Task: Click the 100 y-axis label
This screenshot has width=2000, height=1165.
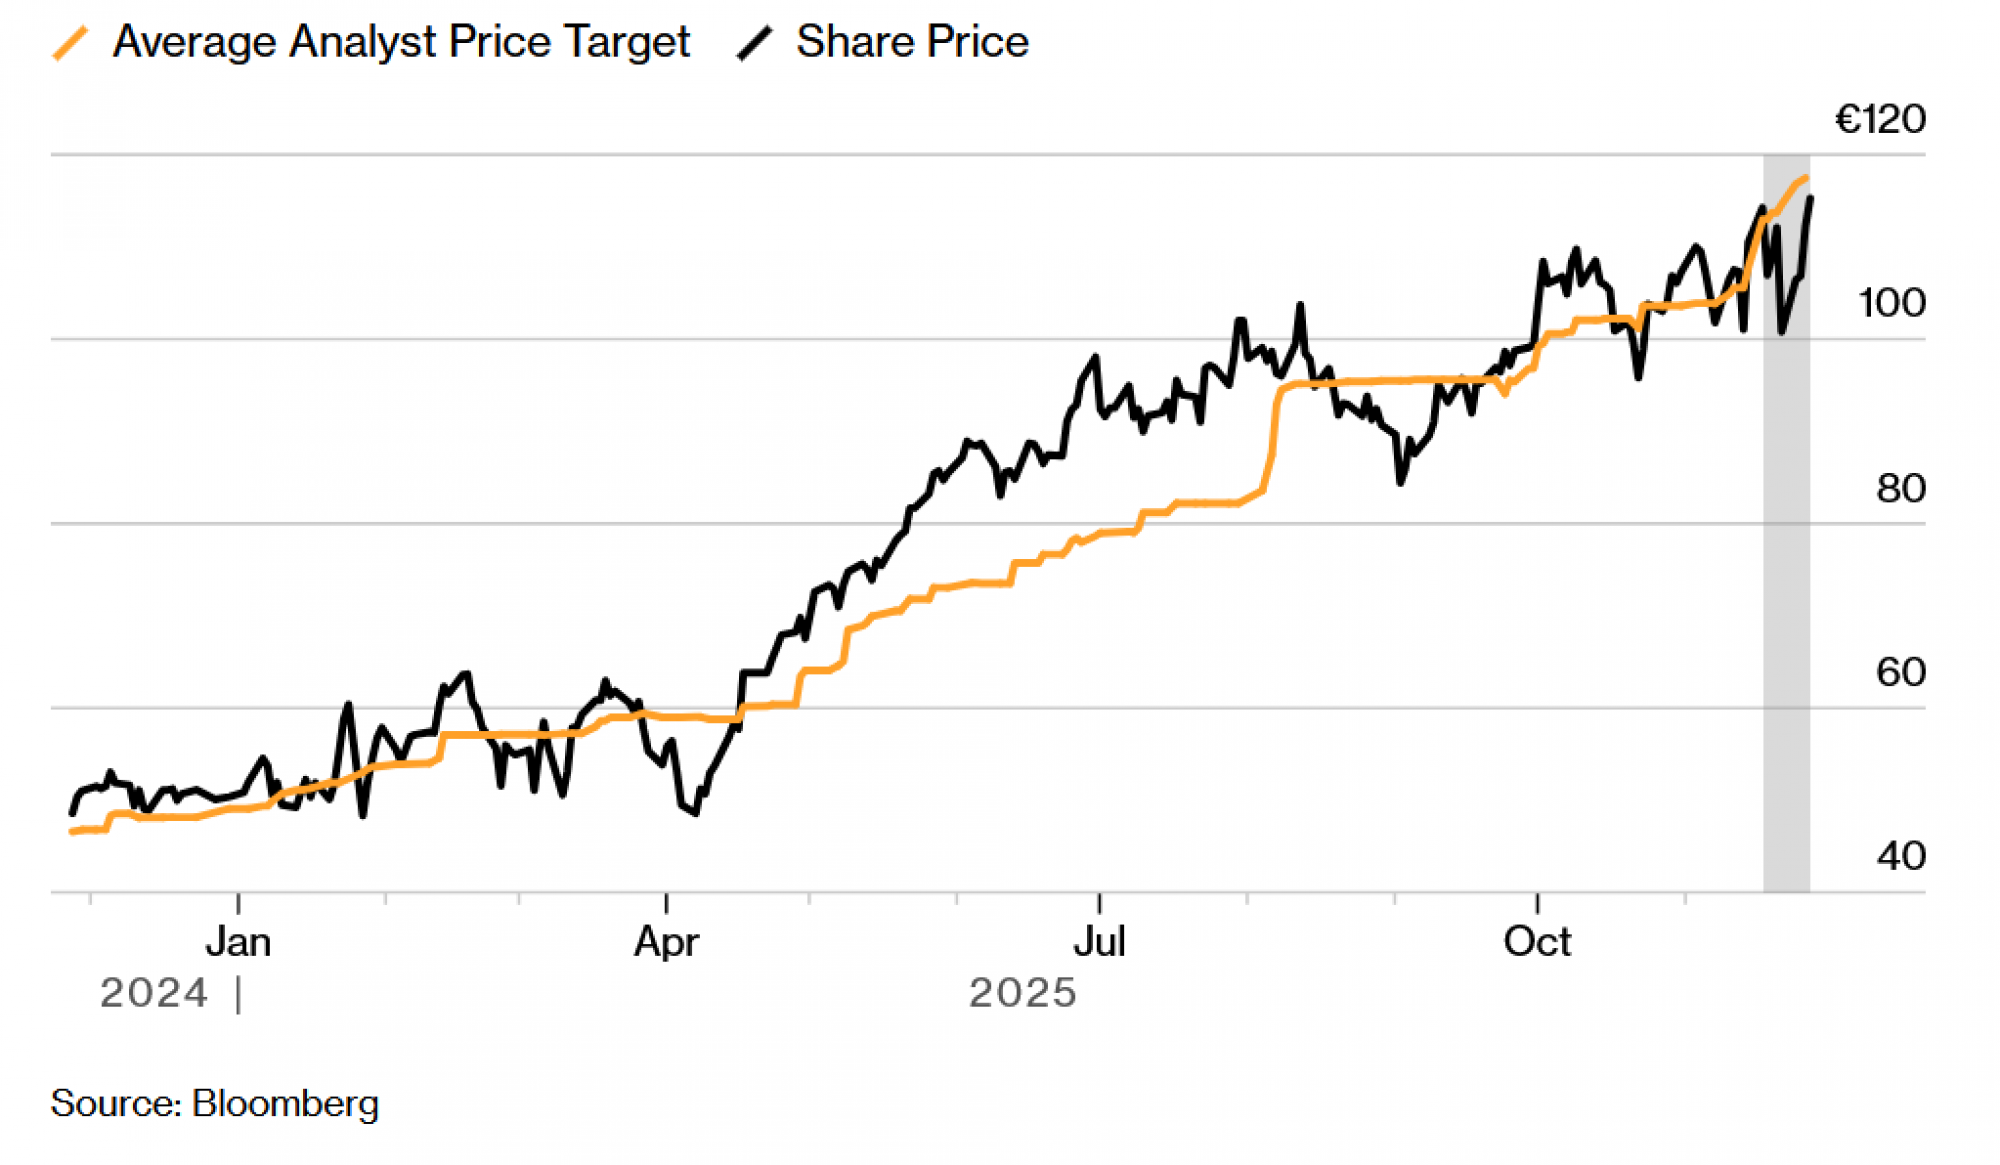Action: tap(1891, 303)
